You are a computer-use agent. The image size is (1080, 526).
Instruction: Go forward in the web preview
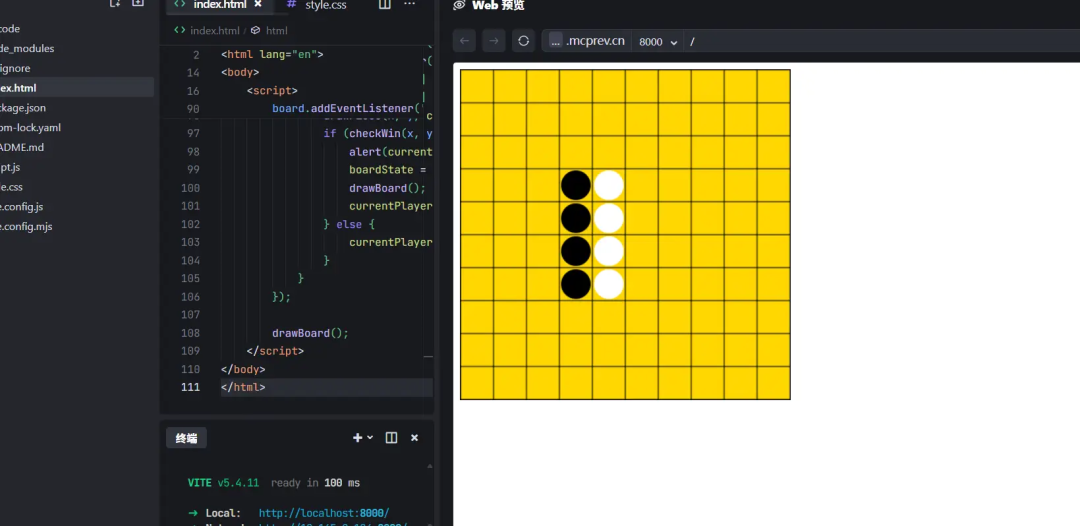[494, 41]
